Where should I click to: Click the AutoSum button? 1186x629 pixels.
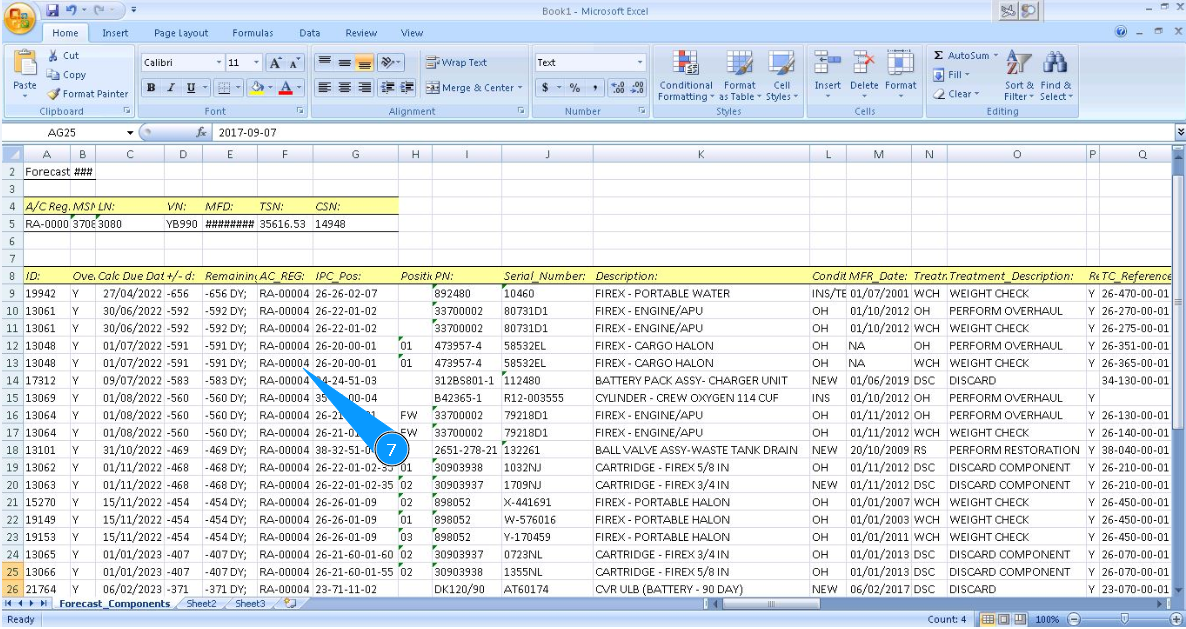[x=961, y=56]
